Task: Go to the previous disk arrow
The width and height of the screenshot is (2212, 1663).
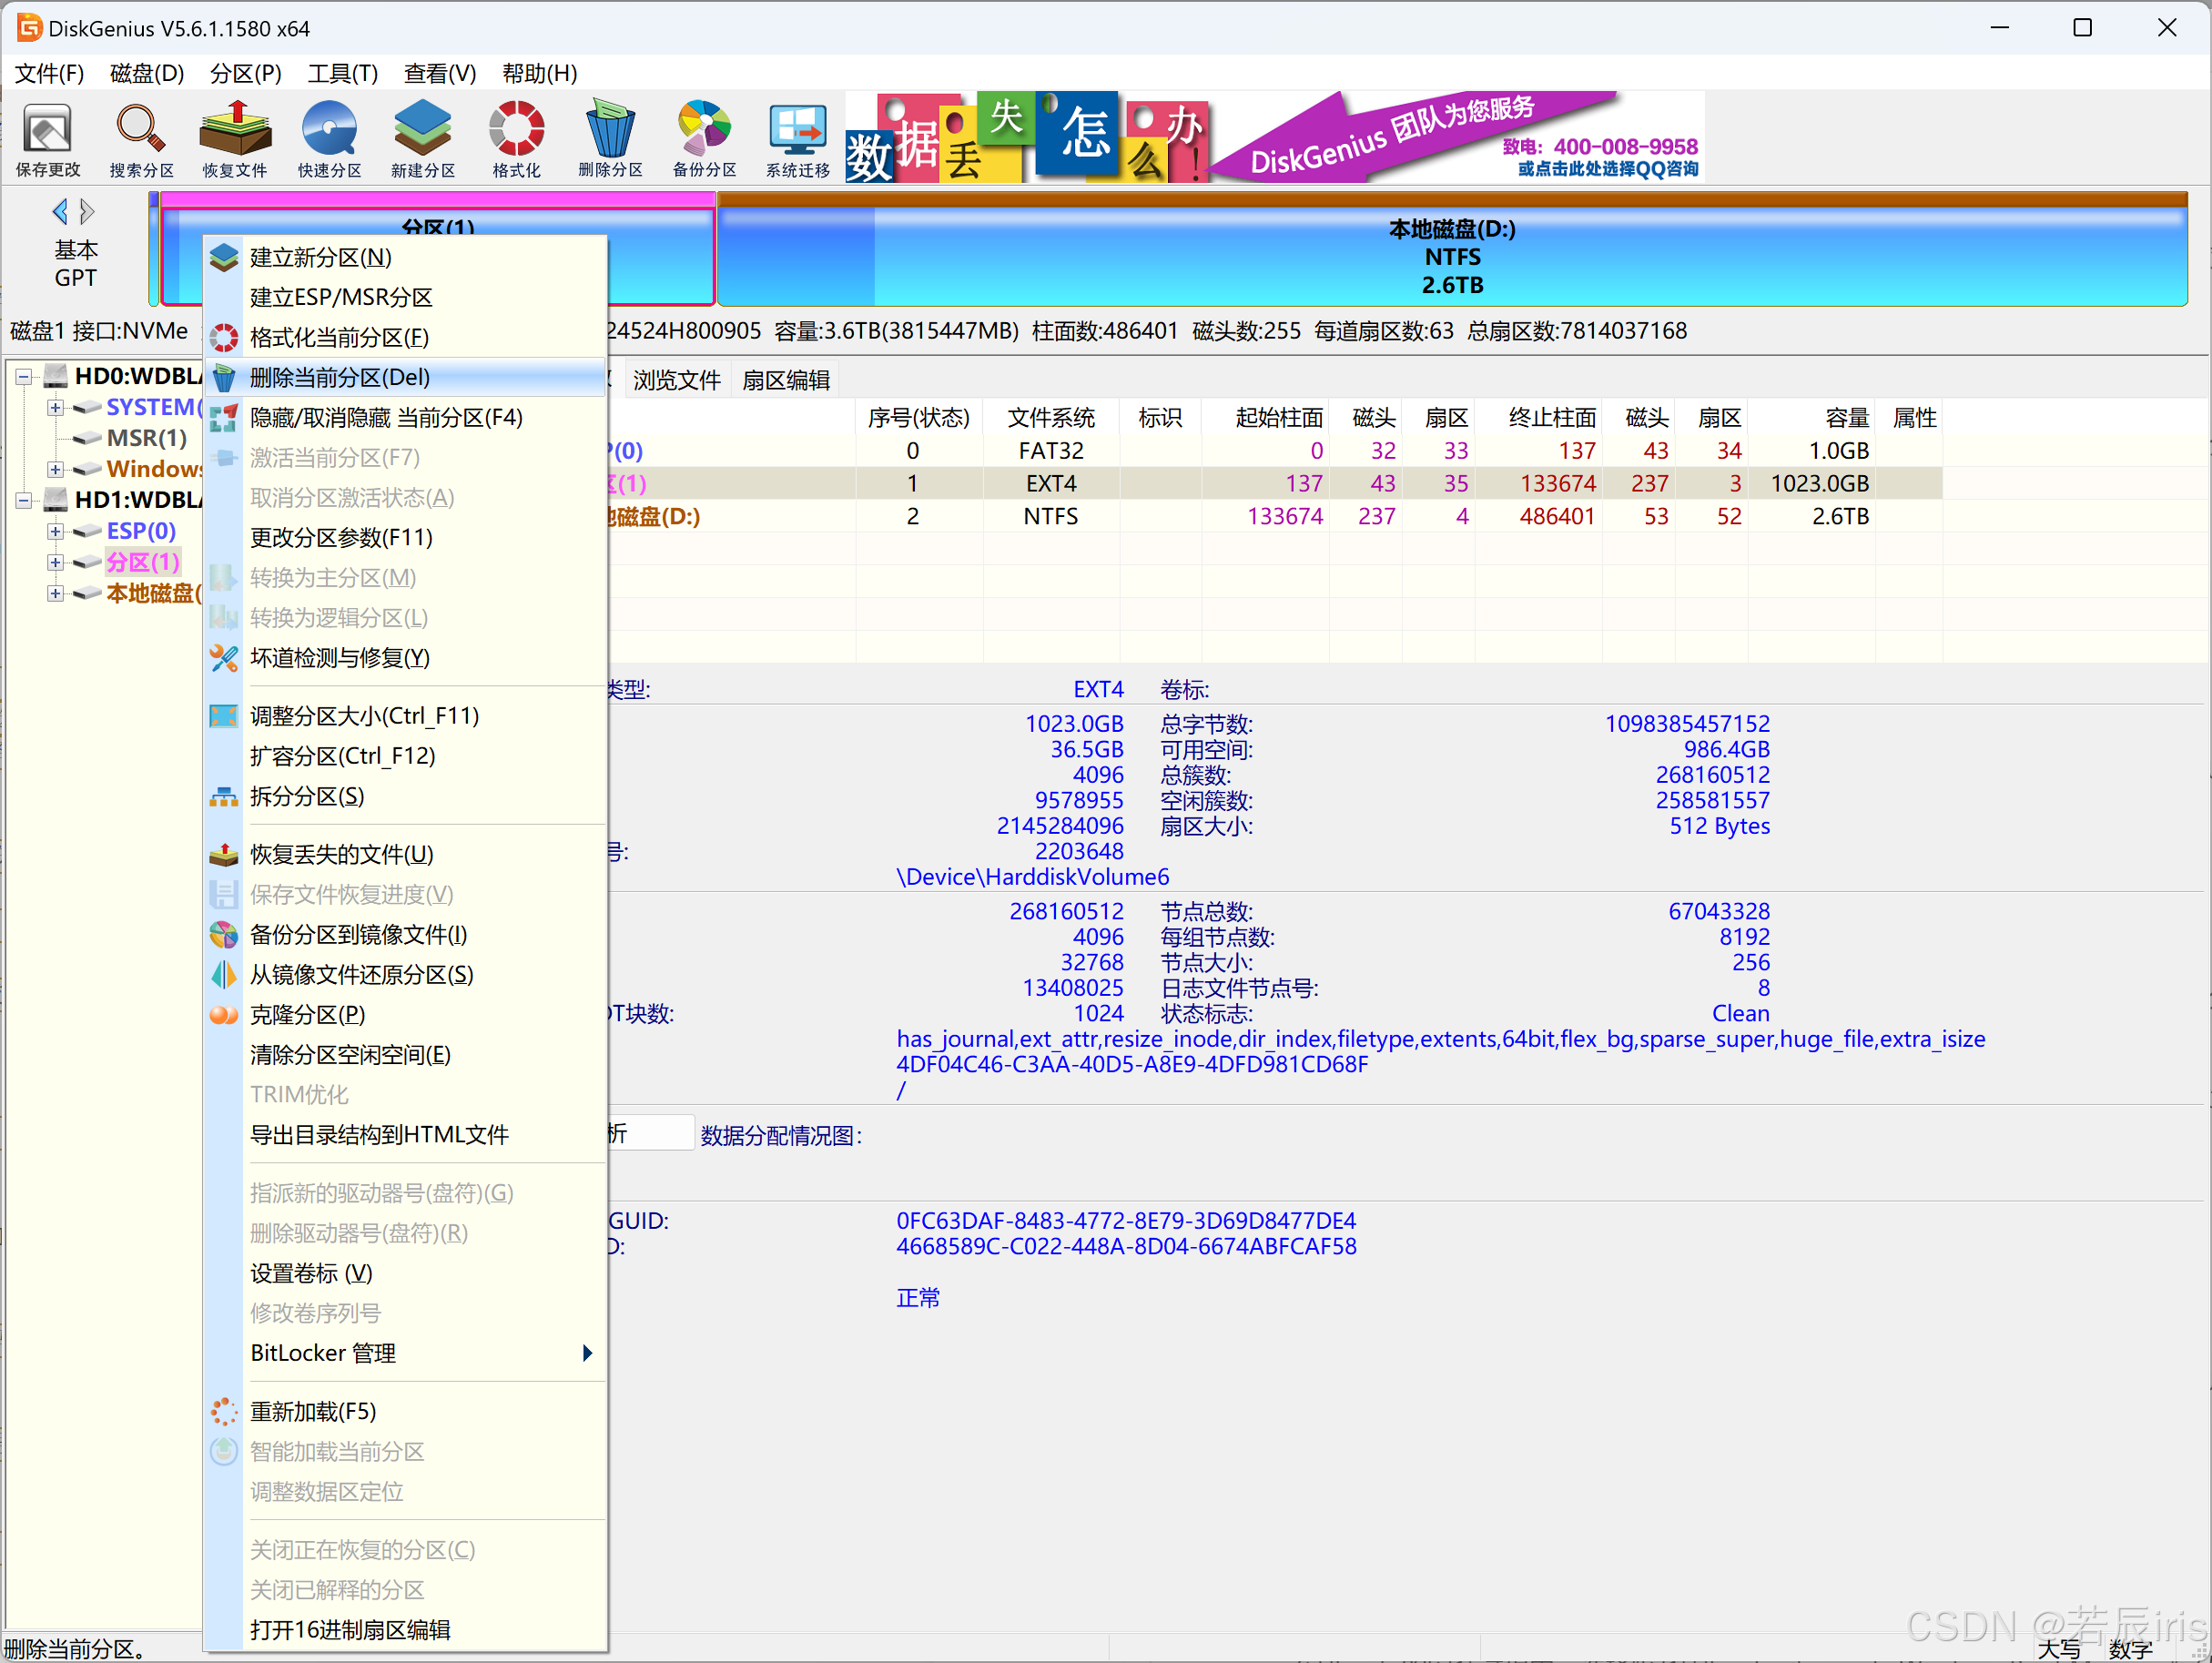Action: click(60, 211)
